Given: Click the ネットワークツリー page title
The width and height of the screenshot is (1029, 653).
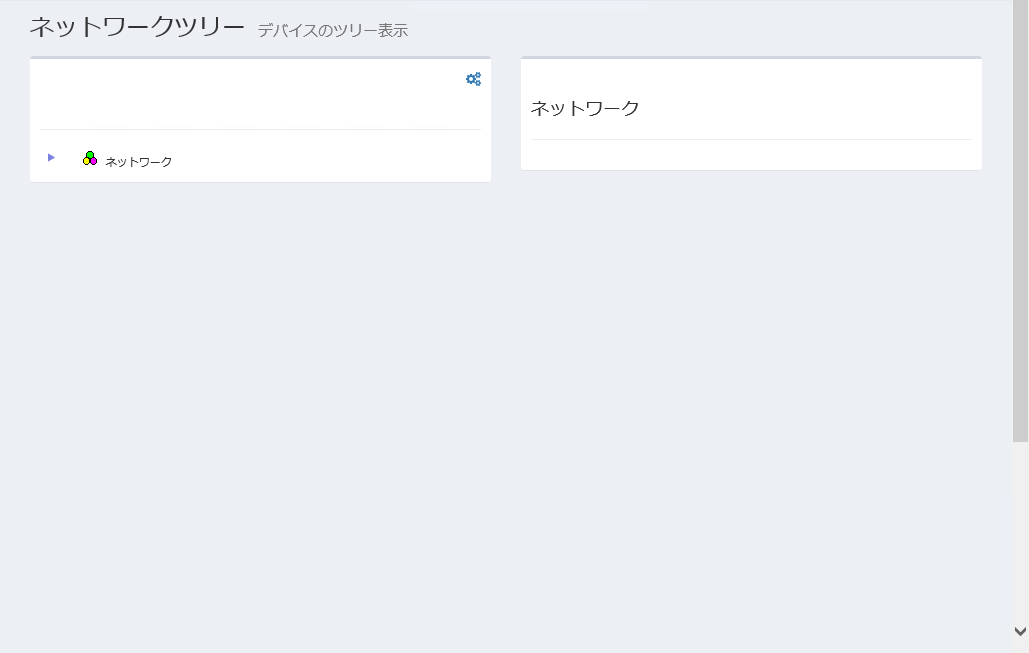Looking at the screenshot, I should pos(137,27).
